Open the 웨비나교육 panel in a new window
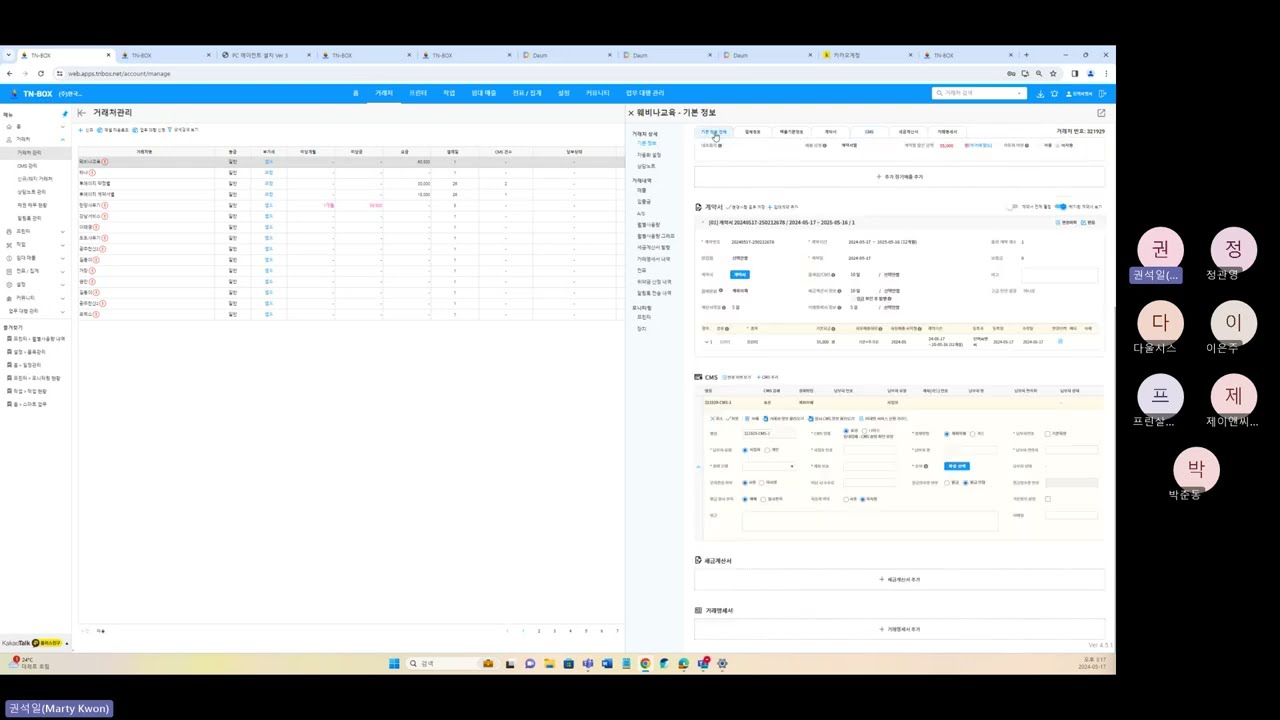The height and width of the screenshot is (720, 1280). [x=1101, y=113]
